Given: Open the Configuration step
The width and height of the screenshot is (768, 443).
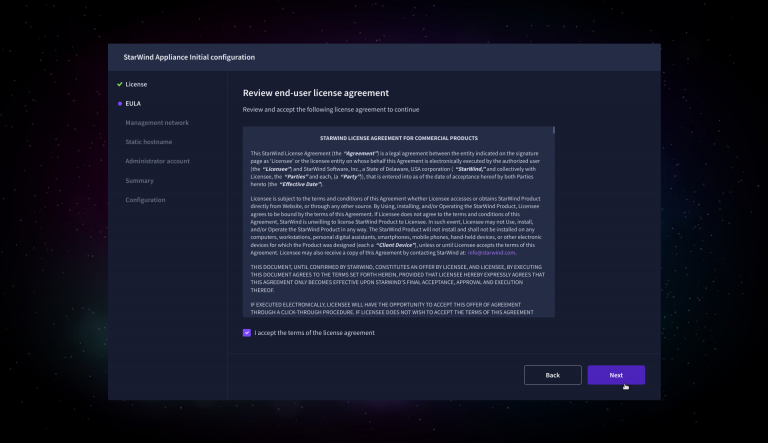Looking at the screenshot, I should [145, 199].
